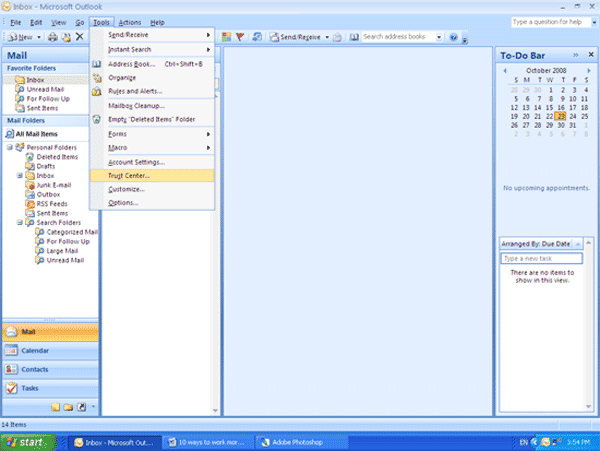Click the Send/Receive toolbar button
The height and width of the screenshot is (451, 600).
295,37
